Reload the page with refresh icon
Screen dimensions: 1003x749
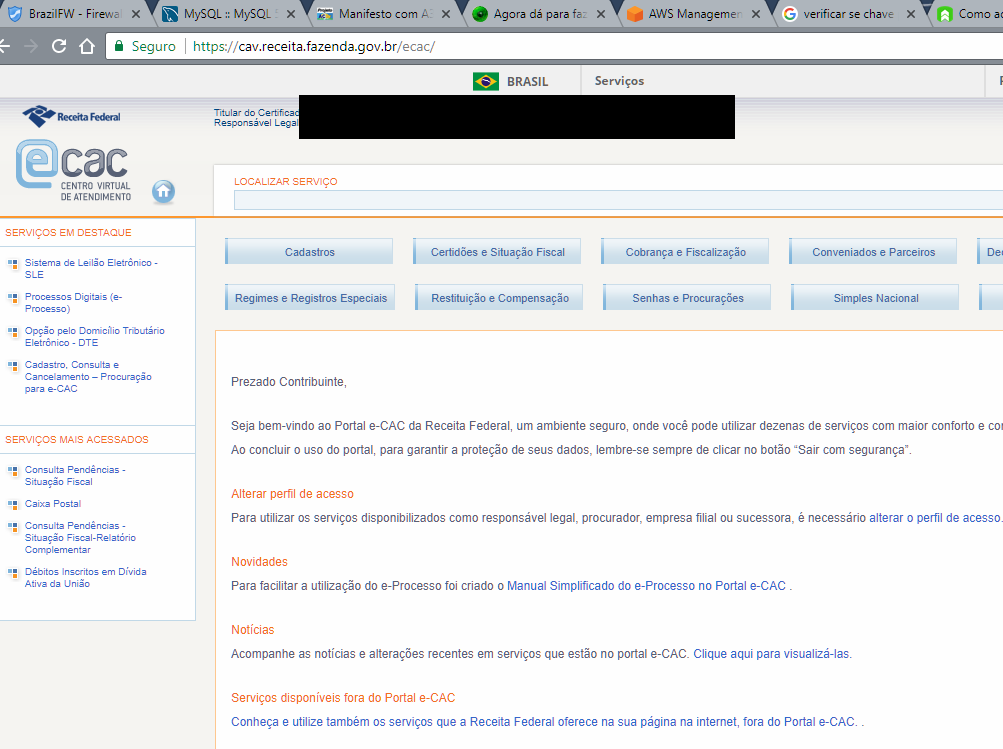point(59,46)
